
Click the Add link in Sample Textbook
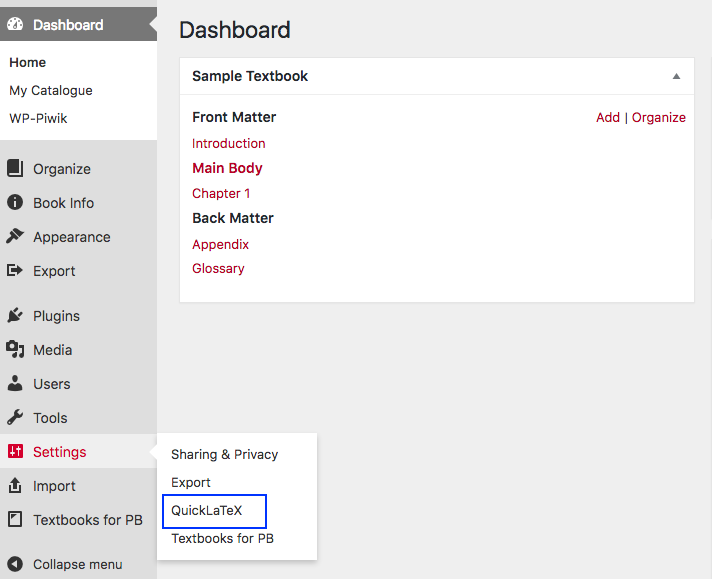608,117
